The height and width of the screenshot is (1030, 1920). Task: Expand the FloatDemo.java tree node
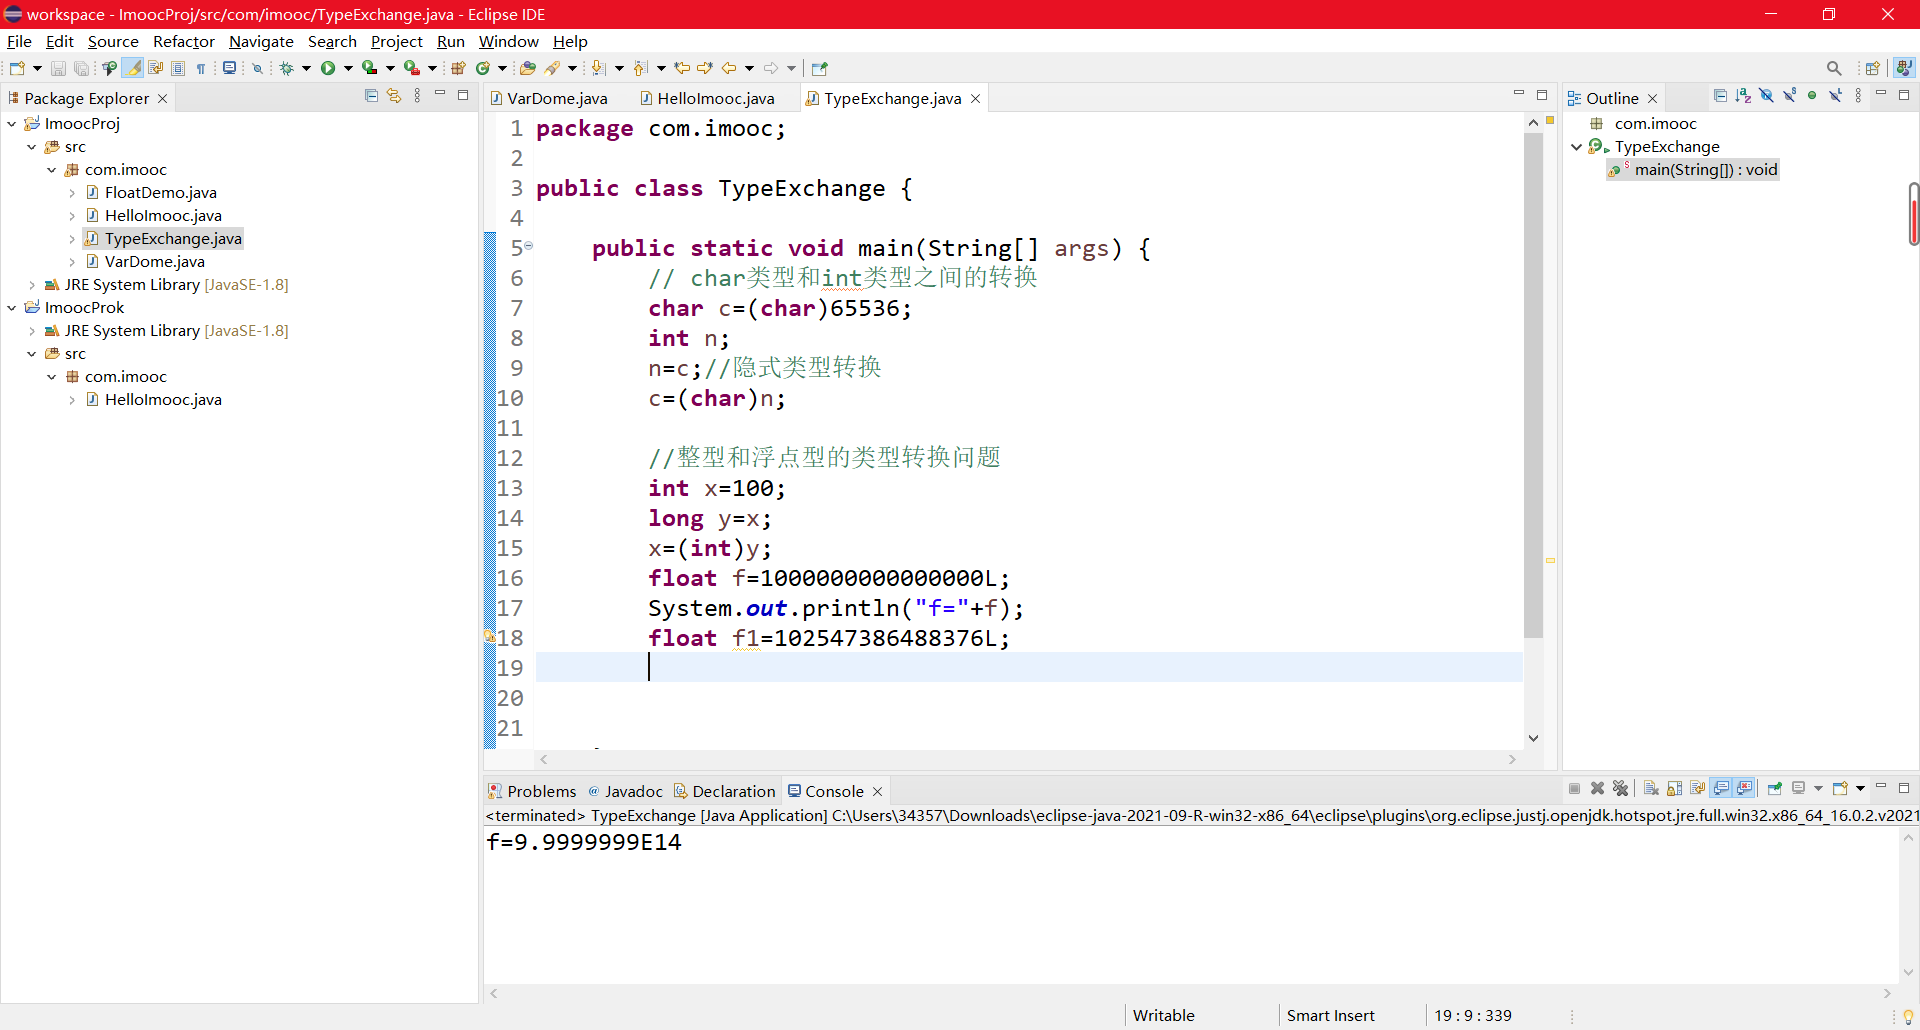72,193
